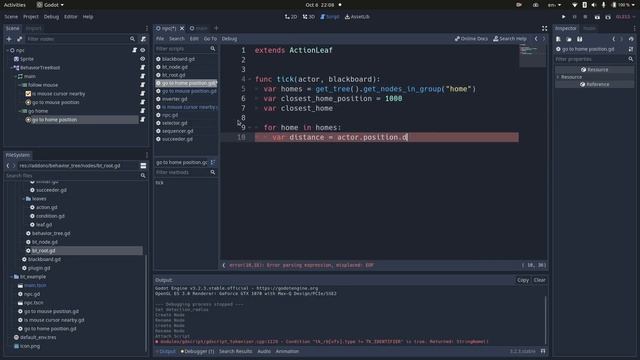Toggle distraction-free mode icon
The image size is (640, 360).
(544, 28)
